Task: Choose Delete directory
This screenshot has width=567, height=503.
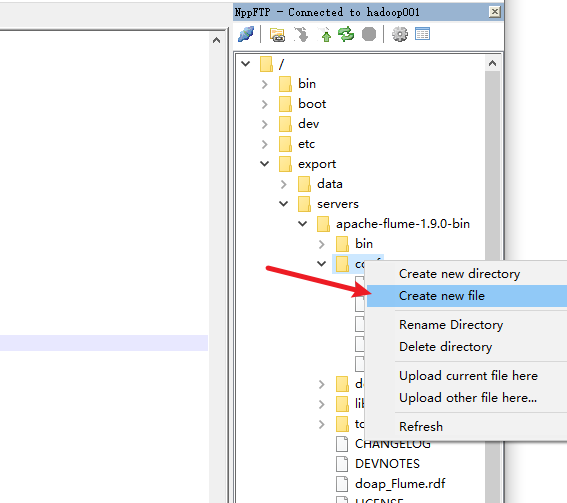Action: coord(446,347)
